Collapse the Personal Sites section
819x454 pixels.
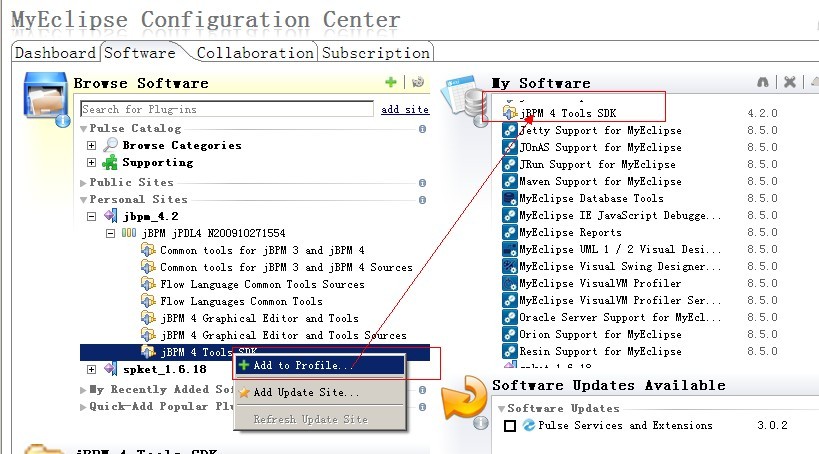click(84, 200)
